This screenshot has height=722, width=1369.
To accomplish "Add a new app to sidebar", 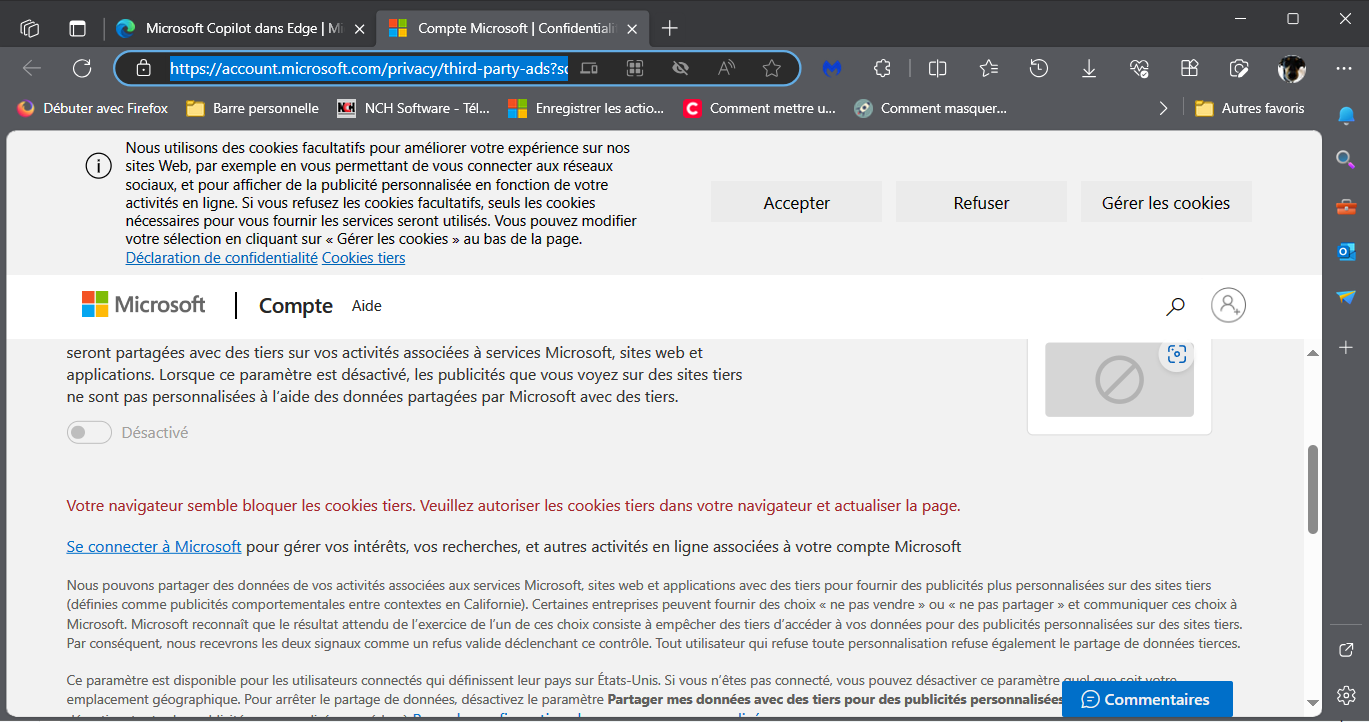I will 1346,347.
